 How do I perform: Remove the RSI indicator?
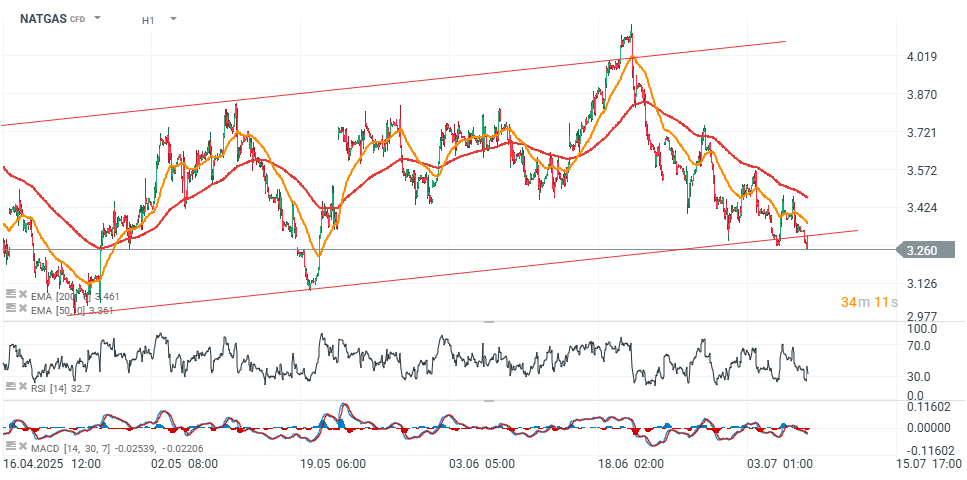(x=22, y=386)
